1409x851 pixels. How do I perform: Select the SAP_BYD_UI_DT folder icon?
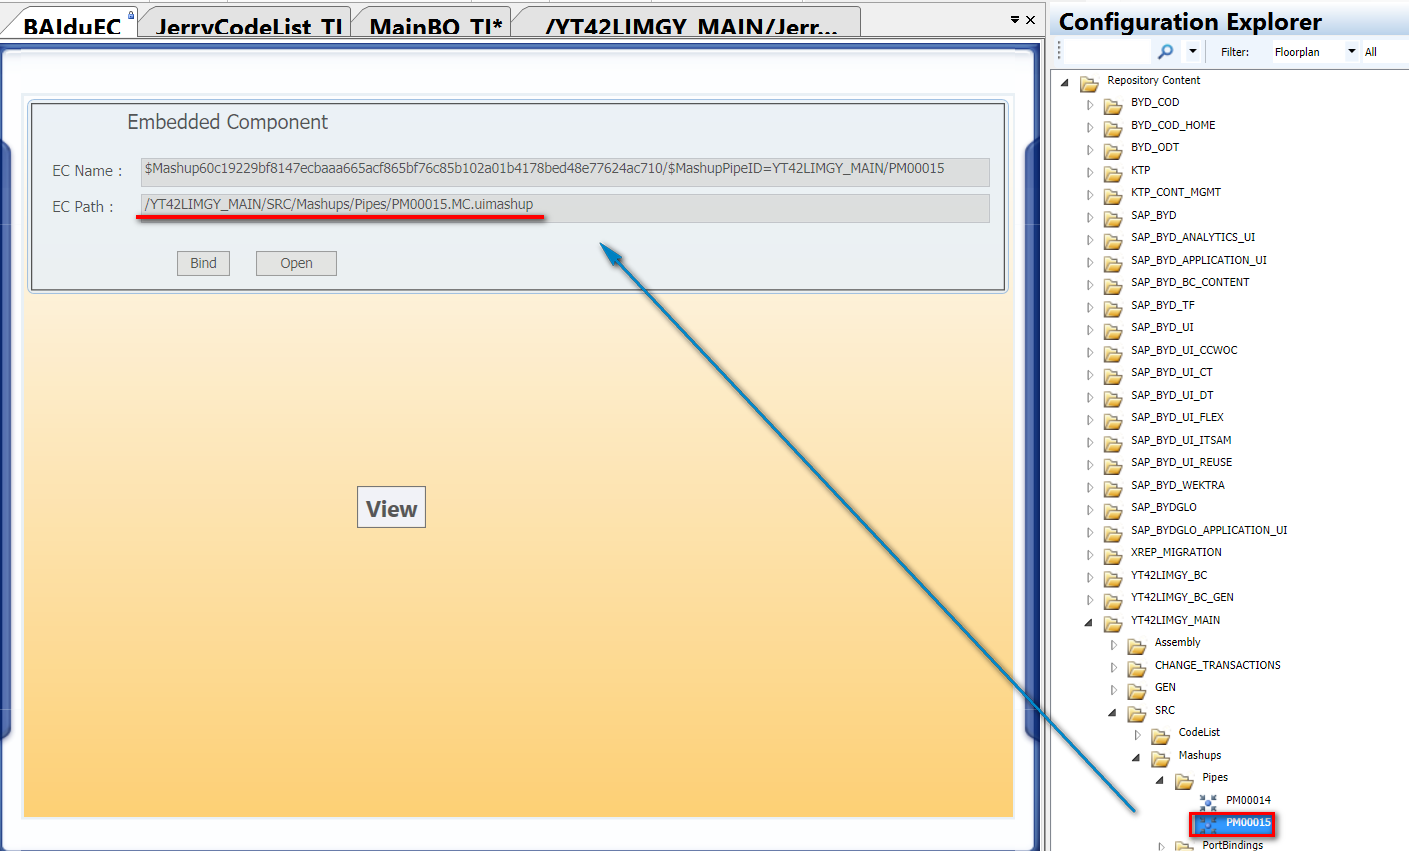click(x=1113, y=398)
